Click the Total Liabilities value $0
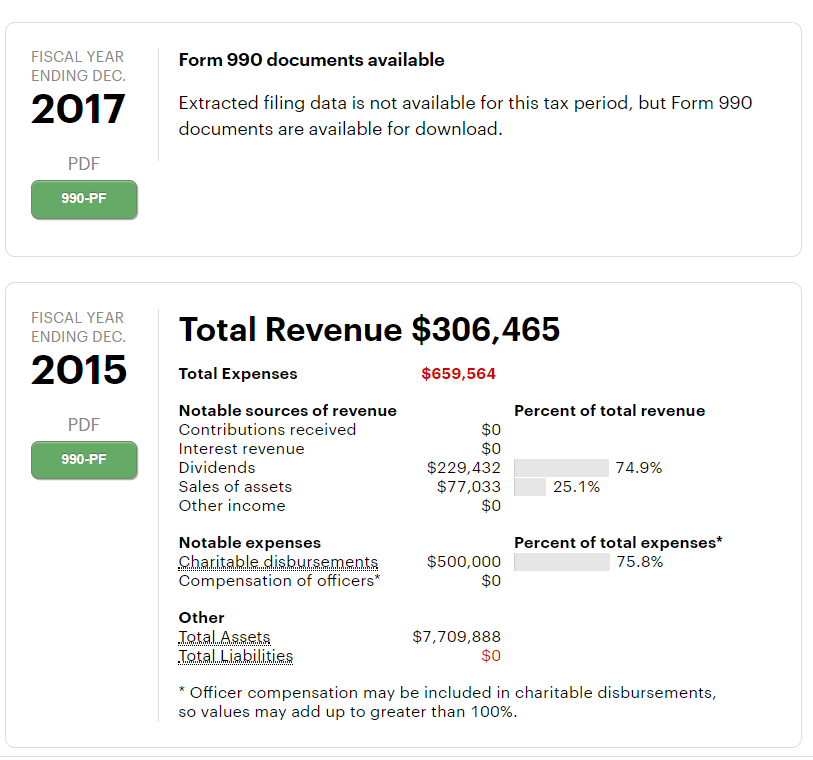The width and height of the screenshot is (813, 760). (x=490, y=656)
